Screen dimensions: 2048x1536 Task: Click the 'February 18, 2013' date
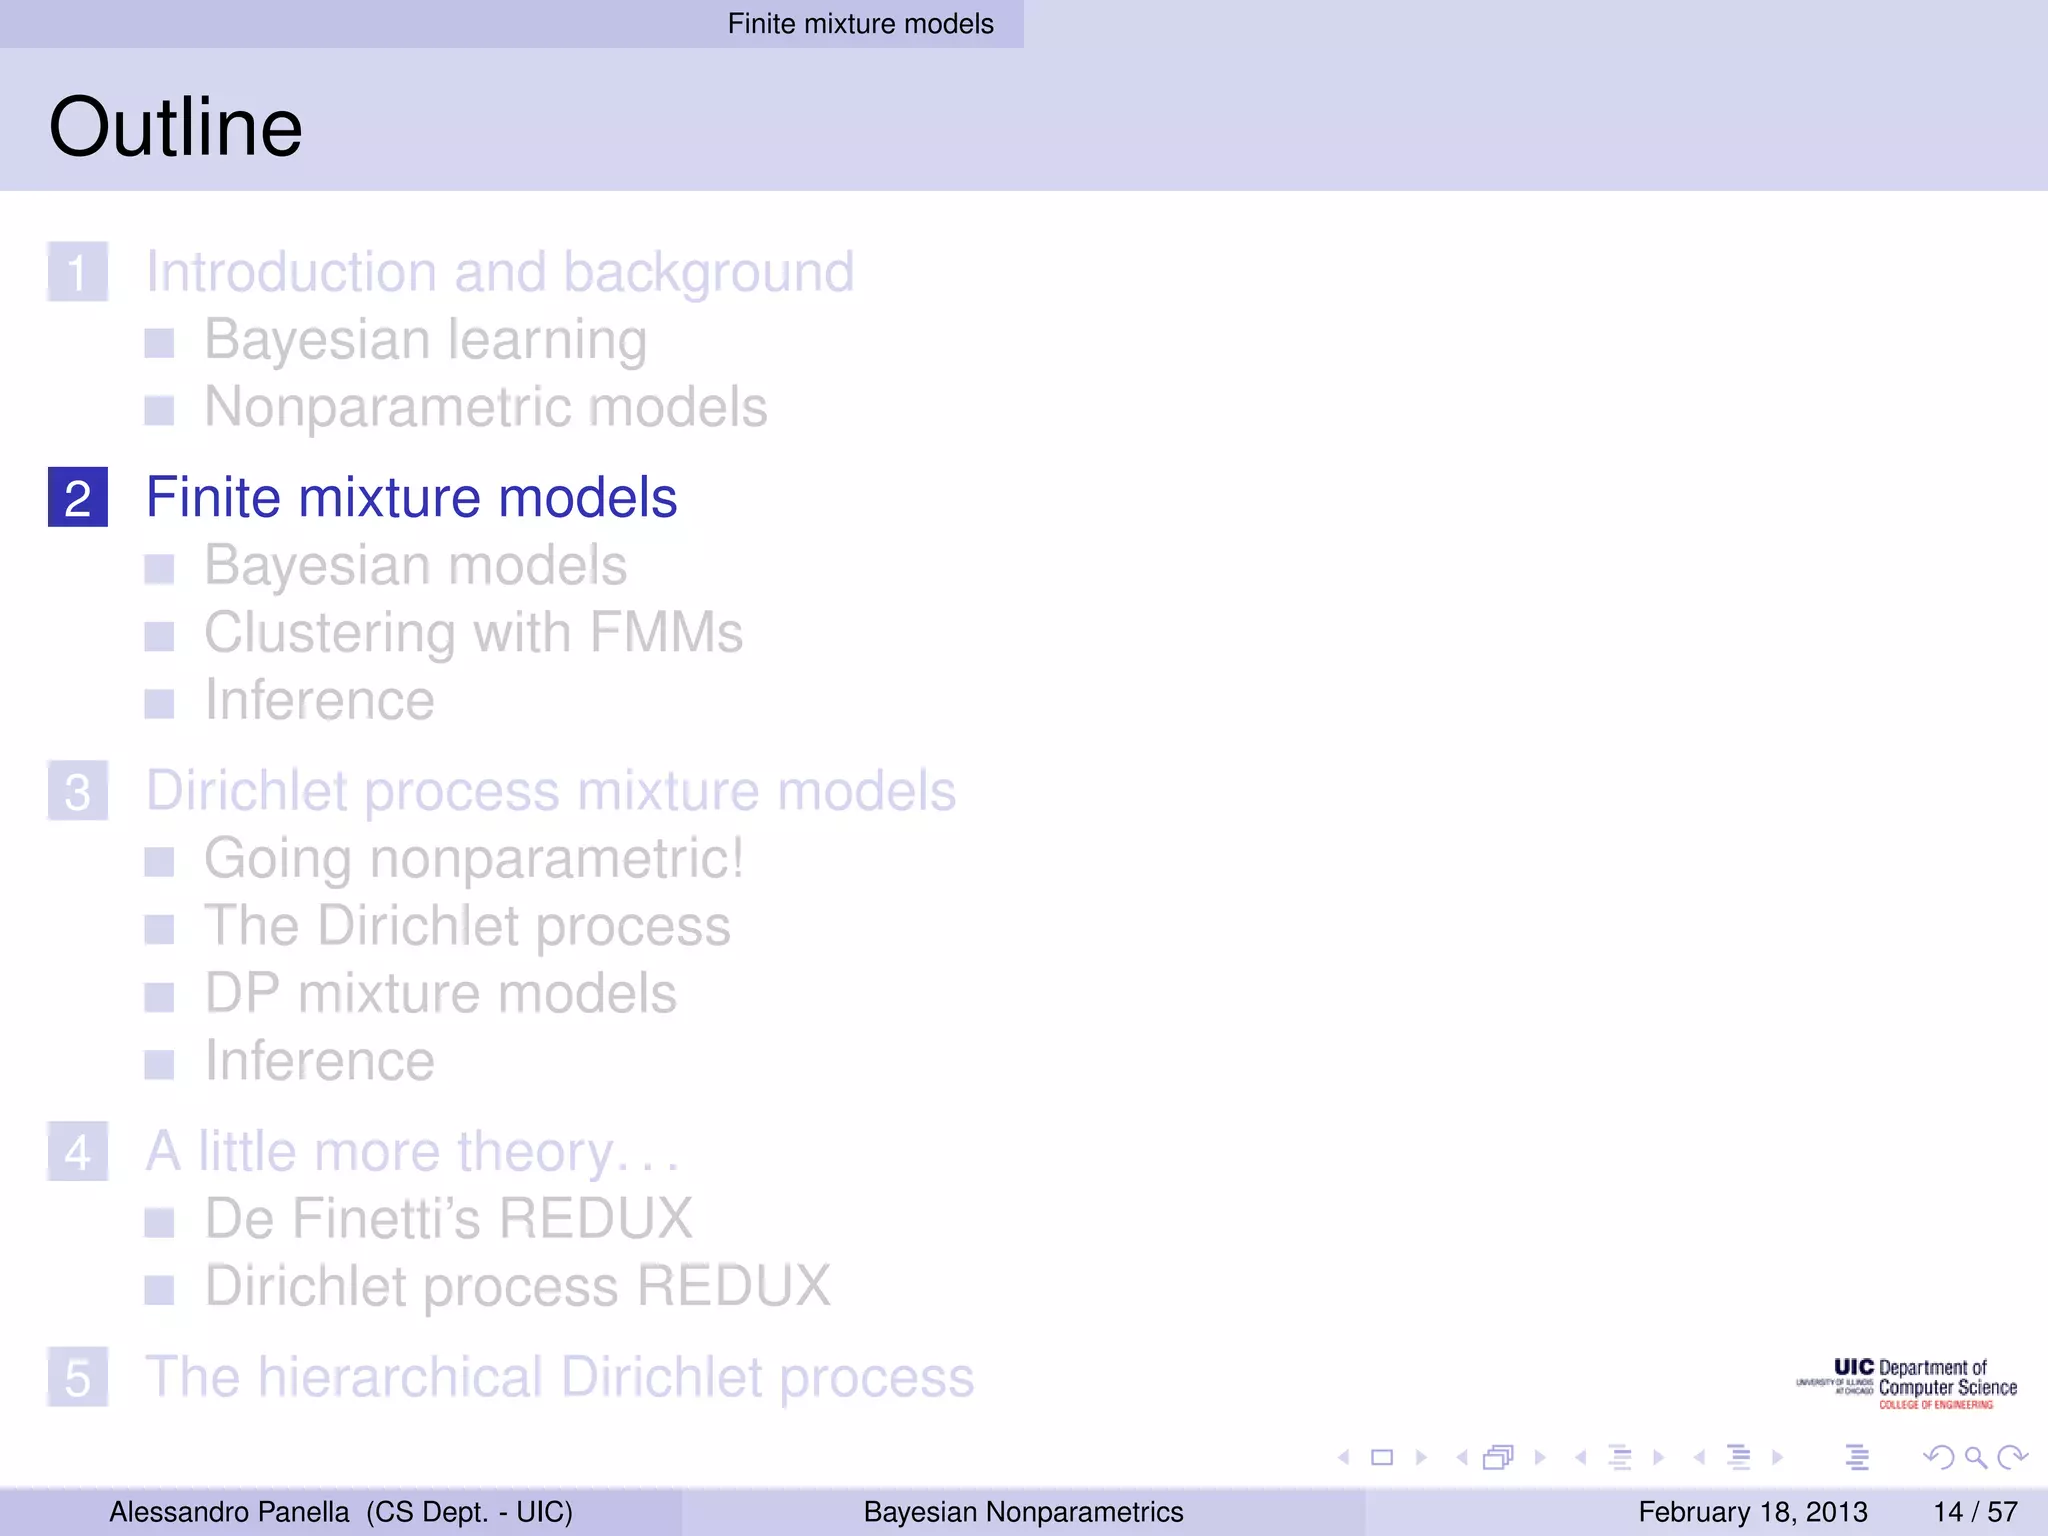tap(1753, 1512)
